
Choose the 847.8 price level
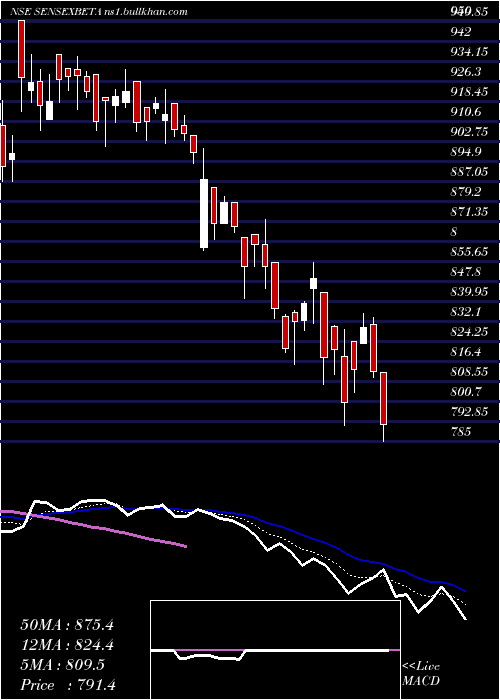[x=466, y=272]
